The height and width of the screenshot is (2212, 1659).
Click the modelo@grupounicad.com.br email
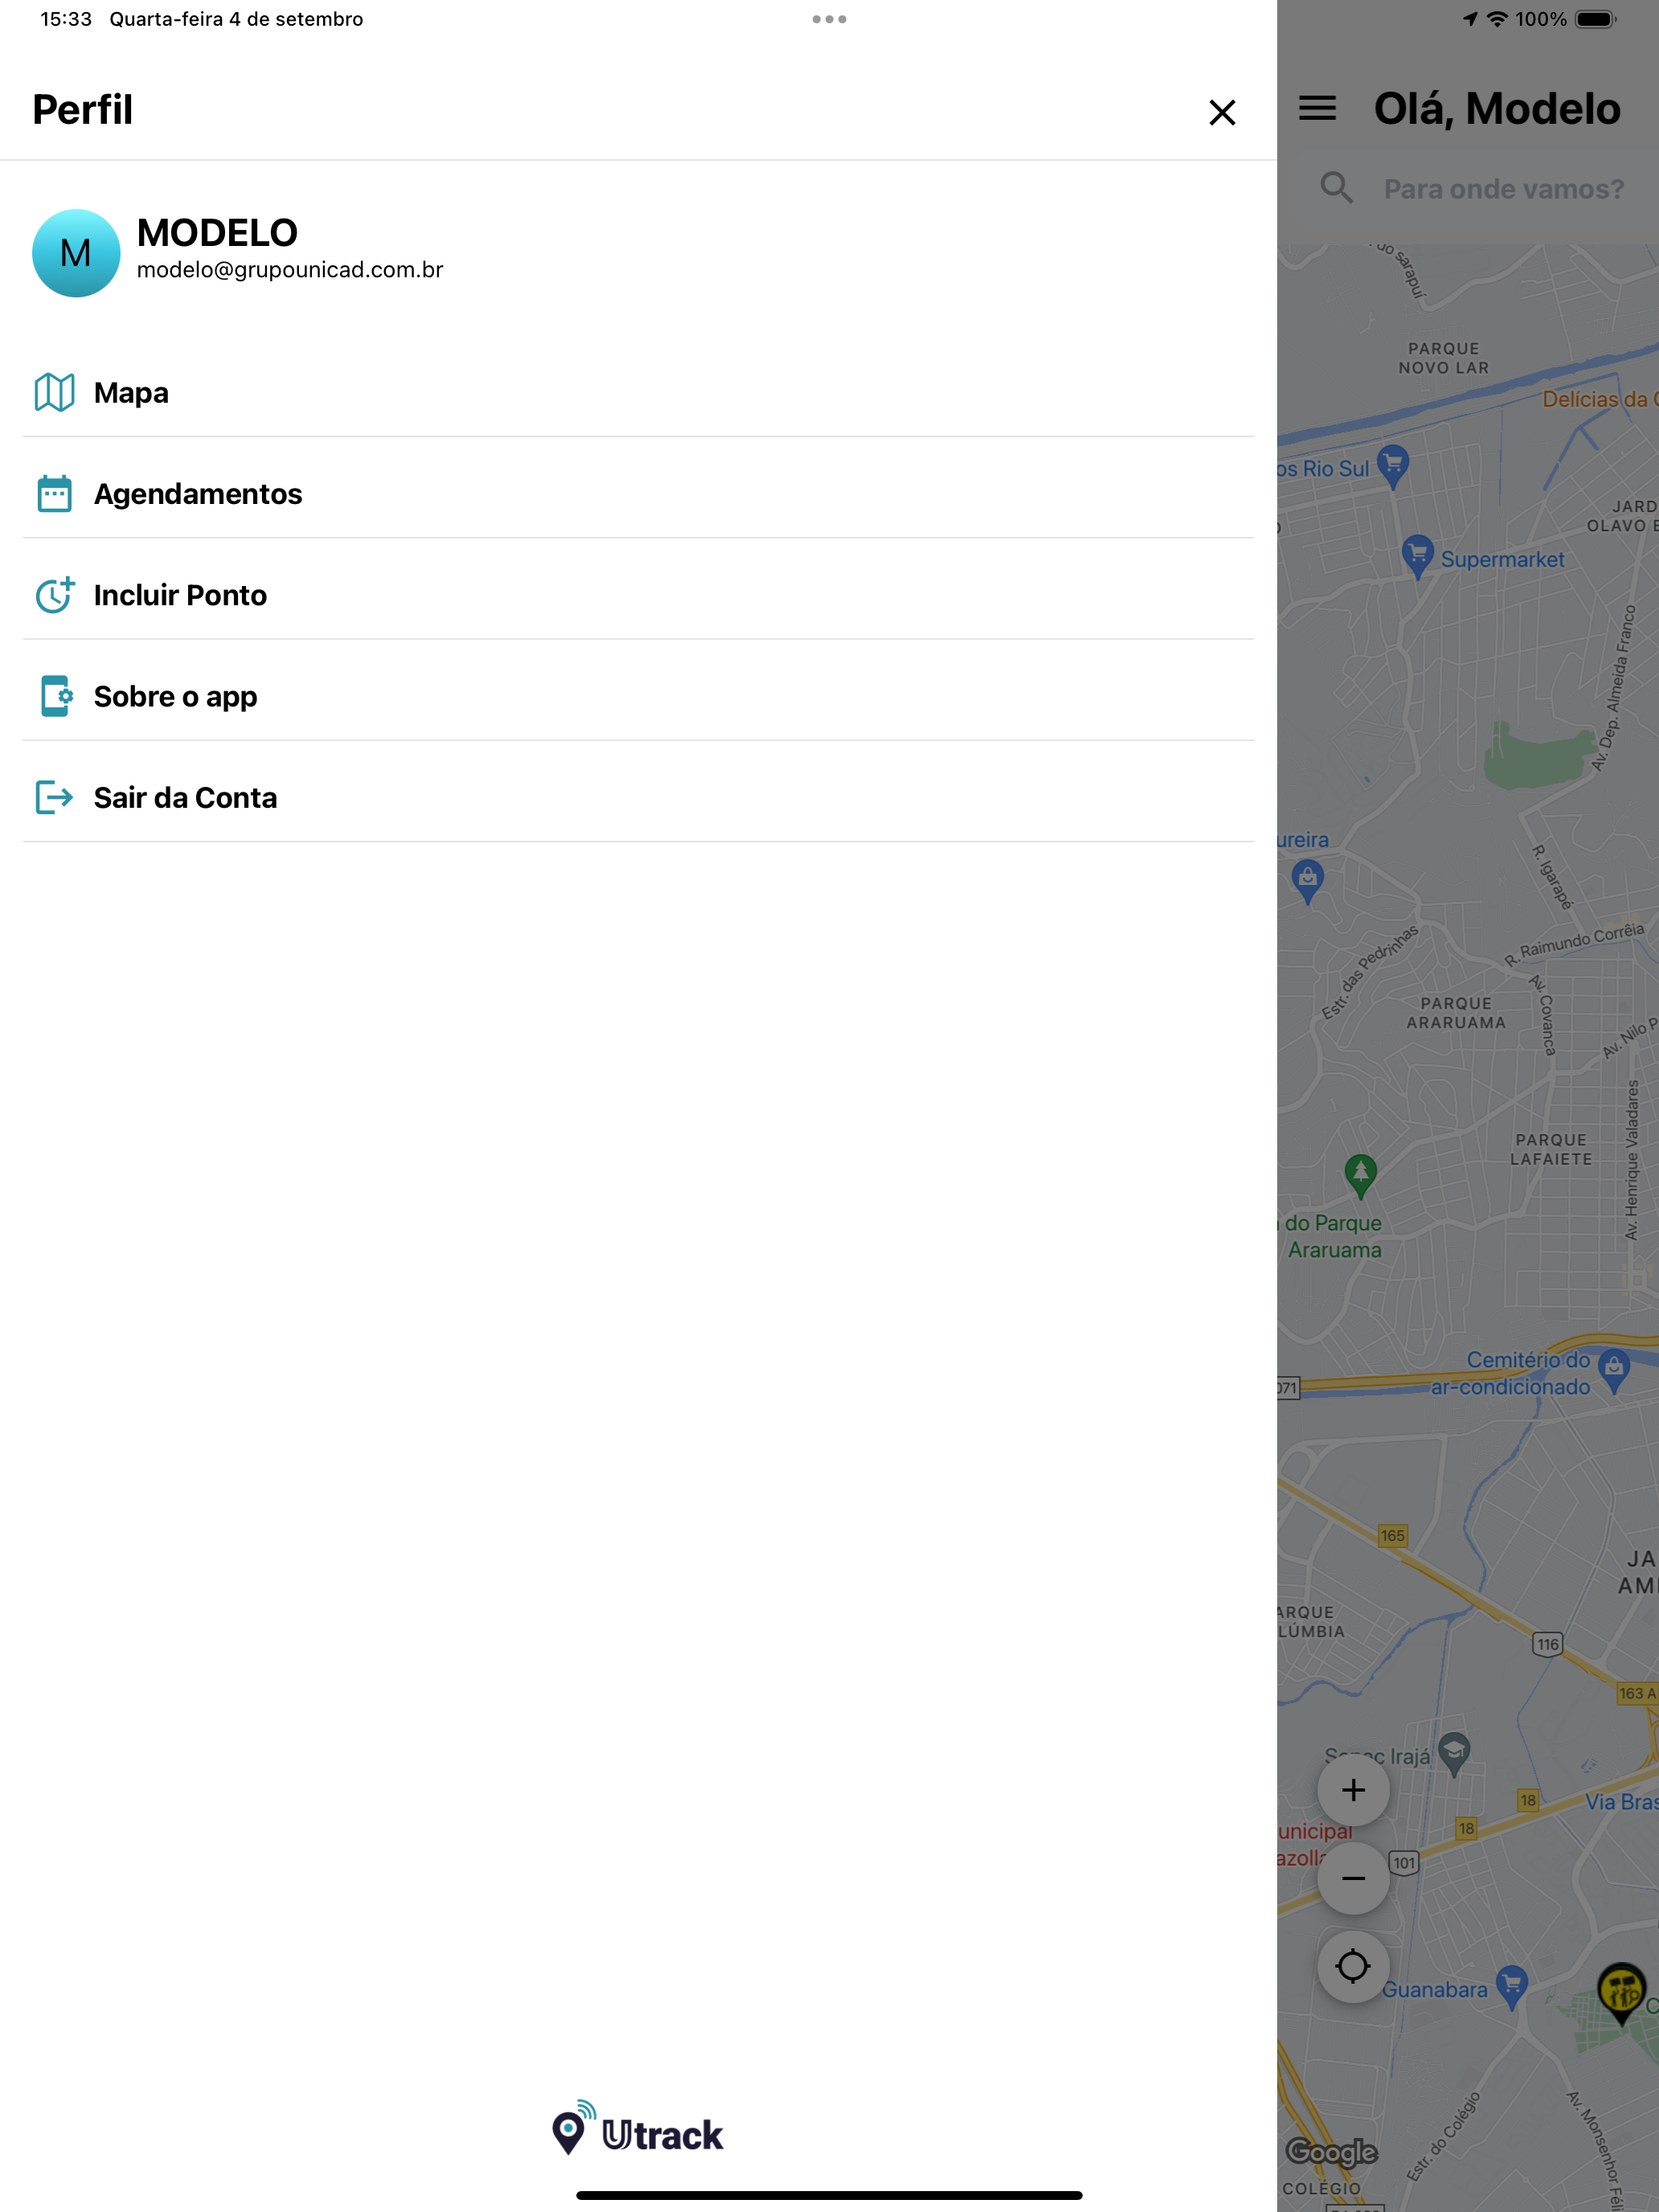(x=290, y=270)
